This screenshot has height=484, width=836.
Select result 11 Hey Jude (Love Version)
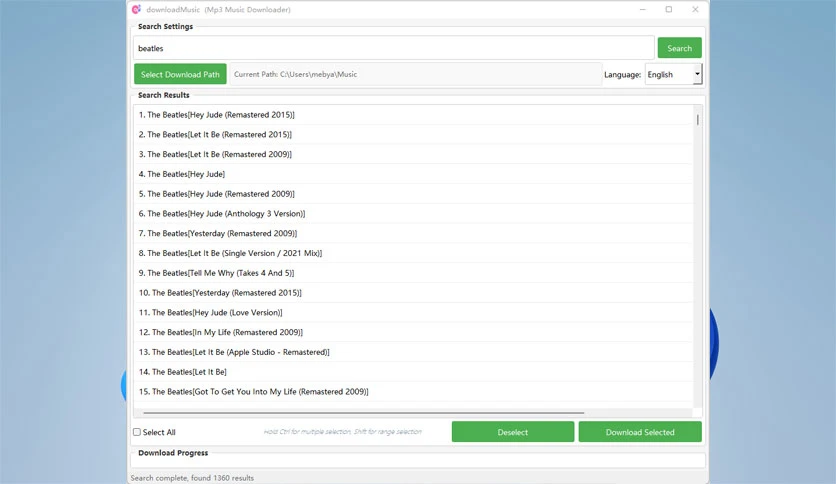(x=413, y=312)
